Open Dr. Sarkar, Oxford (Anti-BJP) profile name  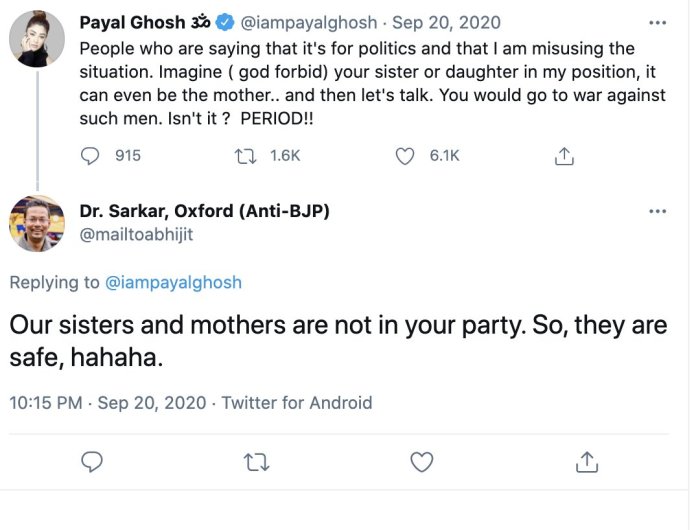point(204,211)
